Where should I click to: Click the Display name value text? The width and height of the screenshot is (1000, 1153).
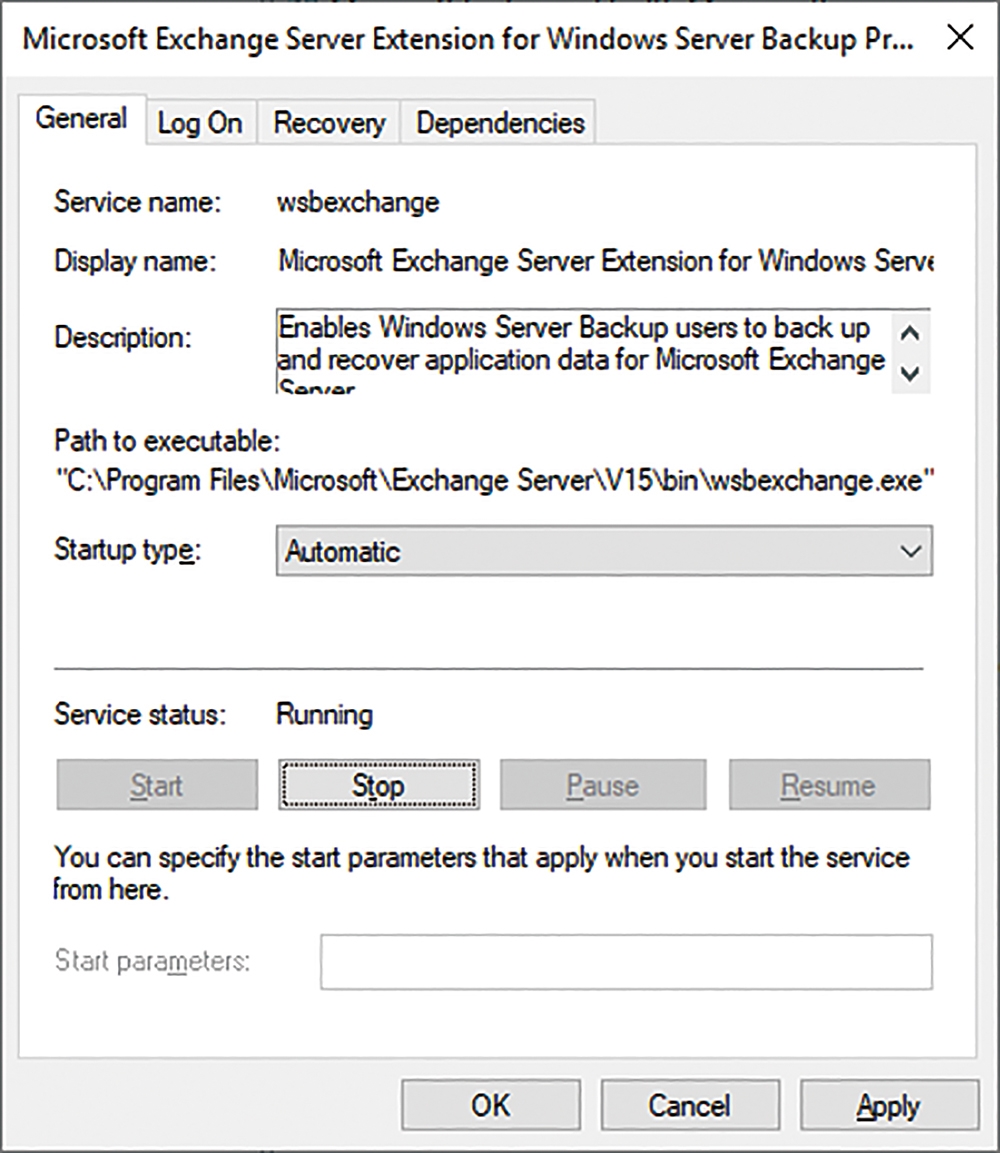(605, 261)
